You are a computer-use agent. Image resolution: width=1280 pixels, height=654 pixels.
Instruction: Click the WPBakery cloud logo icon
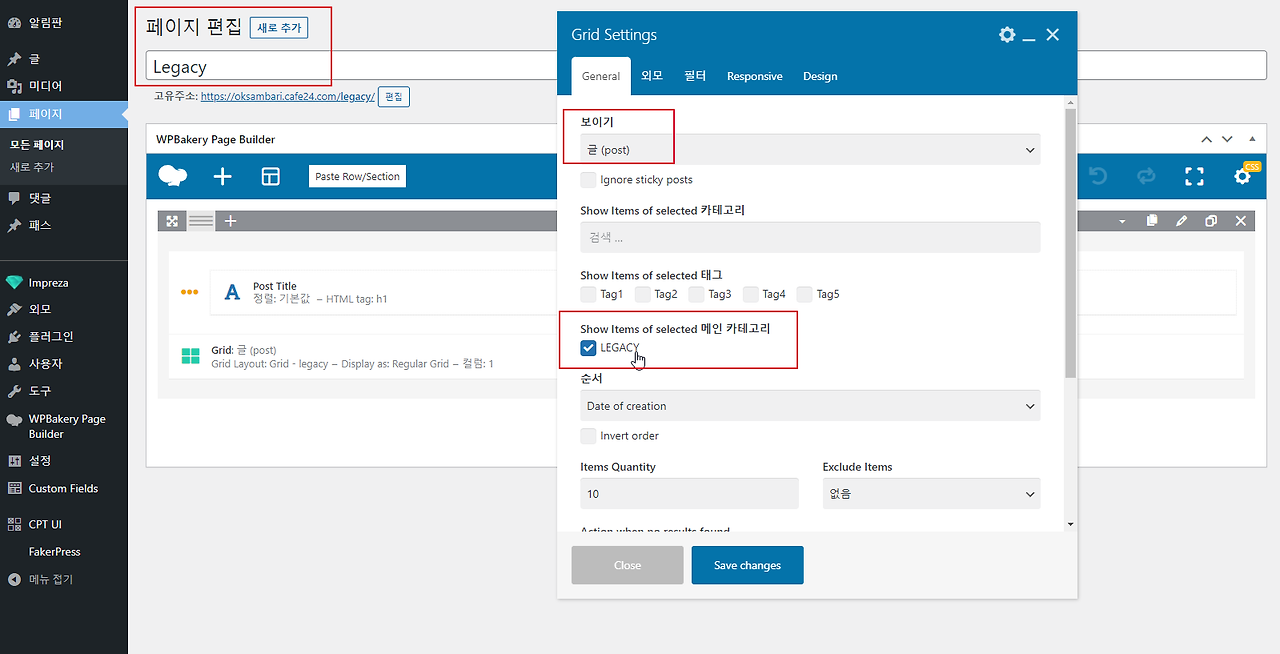pos(173,176)
